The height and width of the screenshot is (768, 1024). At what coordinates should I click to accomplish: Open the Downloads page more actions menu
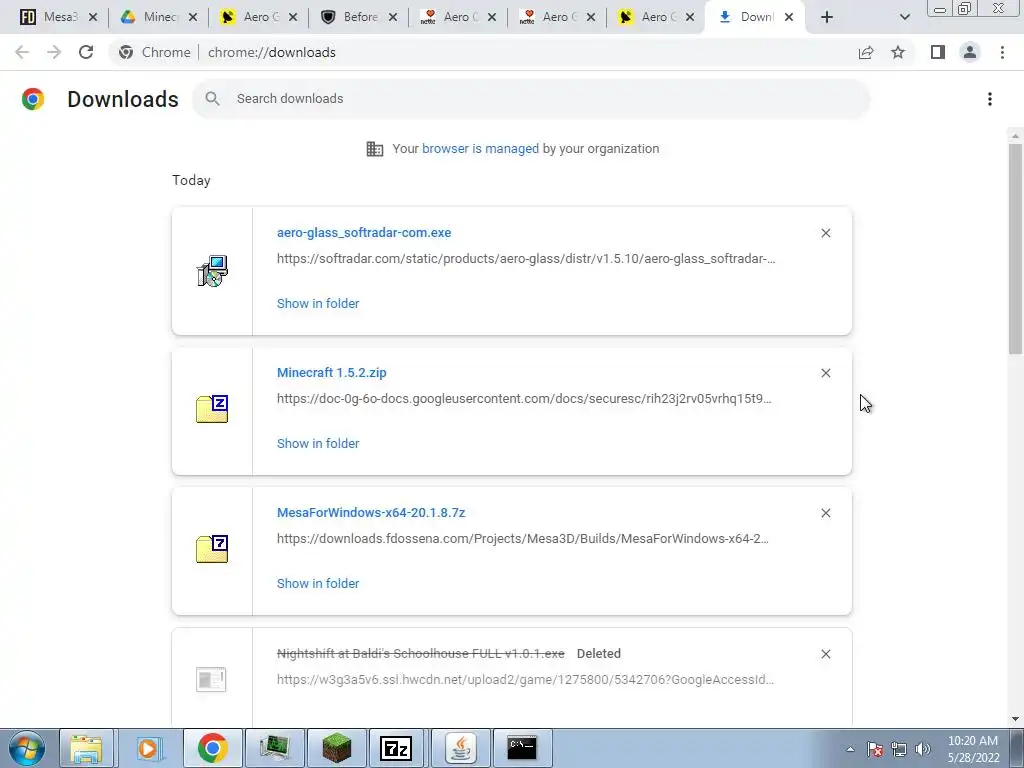[x=990, y=99]
